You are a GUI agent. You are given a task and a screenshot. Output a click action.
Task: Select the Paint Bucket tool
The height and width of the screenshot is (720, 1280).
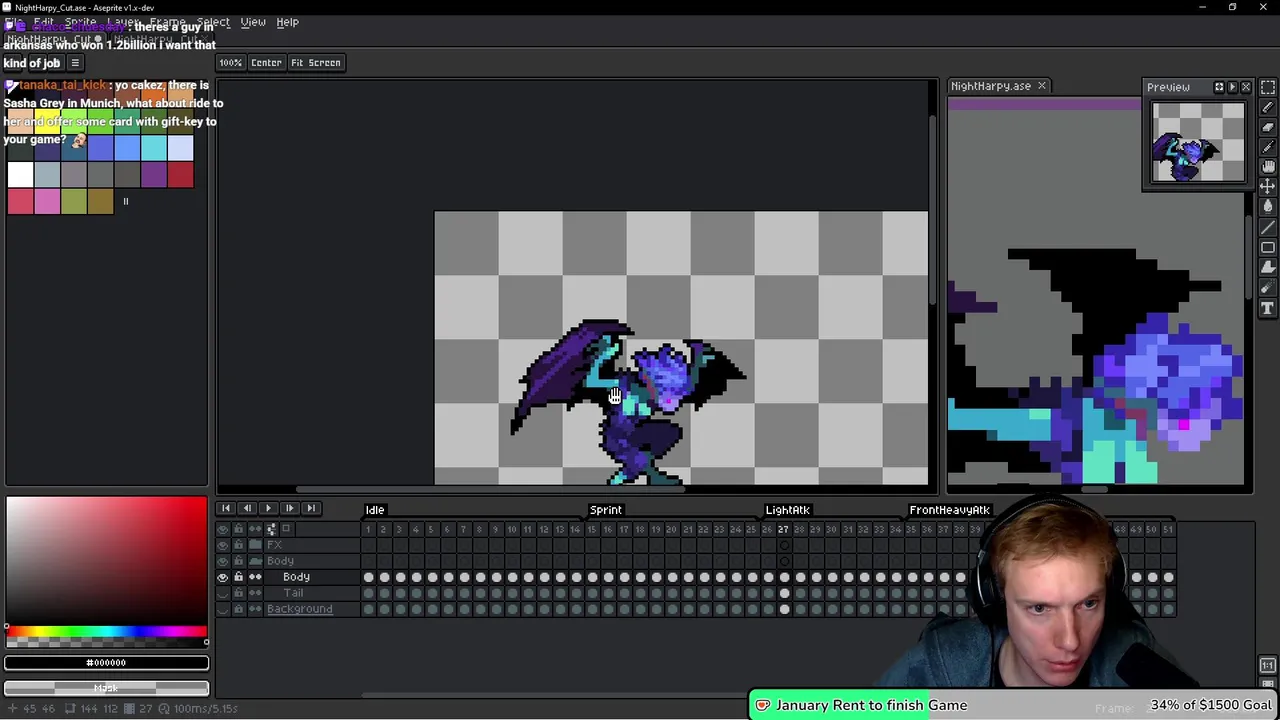[1268, 207]
